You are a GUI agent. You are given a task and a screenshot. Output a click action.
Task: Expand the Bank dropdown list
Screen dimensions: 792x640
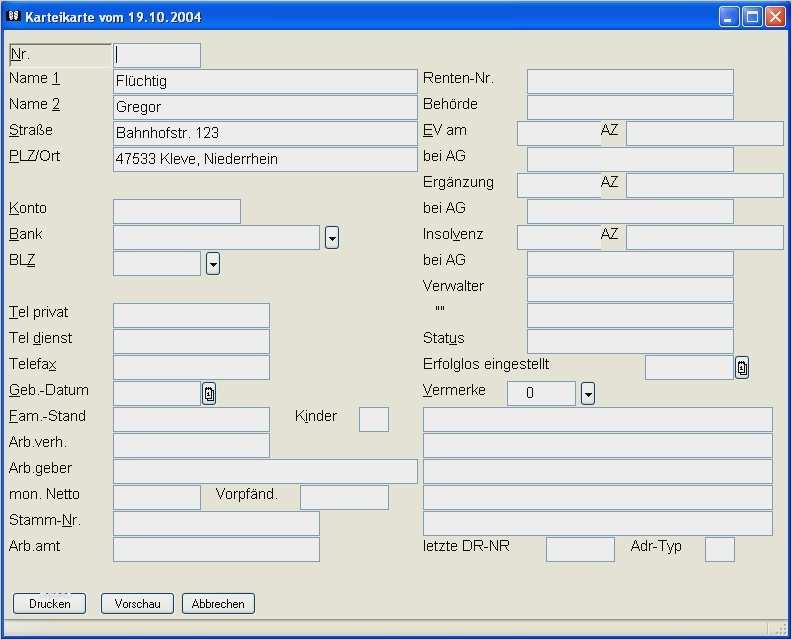tap(331, 237)
